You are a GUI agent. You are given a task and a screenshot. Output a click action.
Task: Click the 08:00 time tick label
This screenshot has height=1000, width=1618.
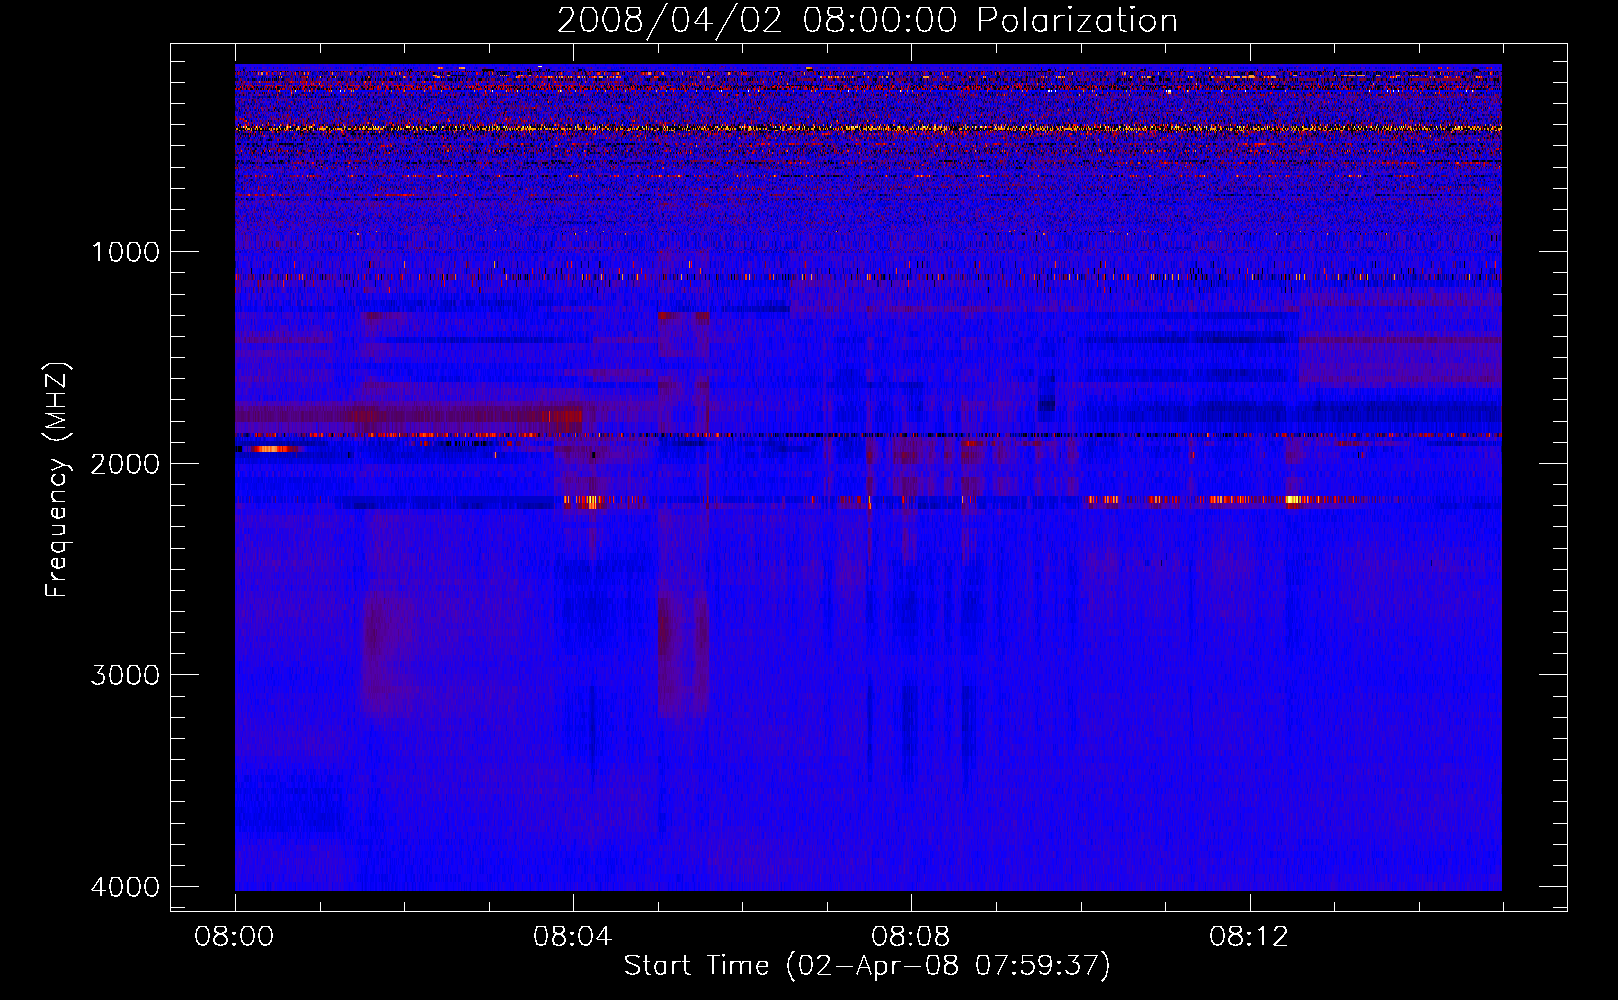point(235,937)
